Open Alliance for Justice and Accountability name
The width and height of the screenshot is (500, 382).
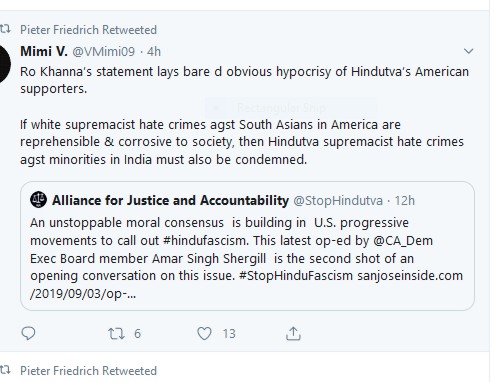(170, 200)
